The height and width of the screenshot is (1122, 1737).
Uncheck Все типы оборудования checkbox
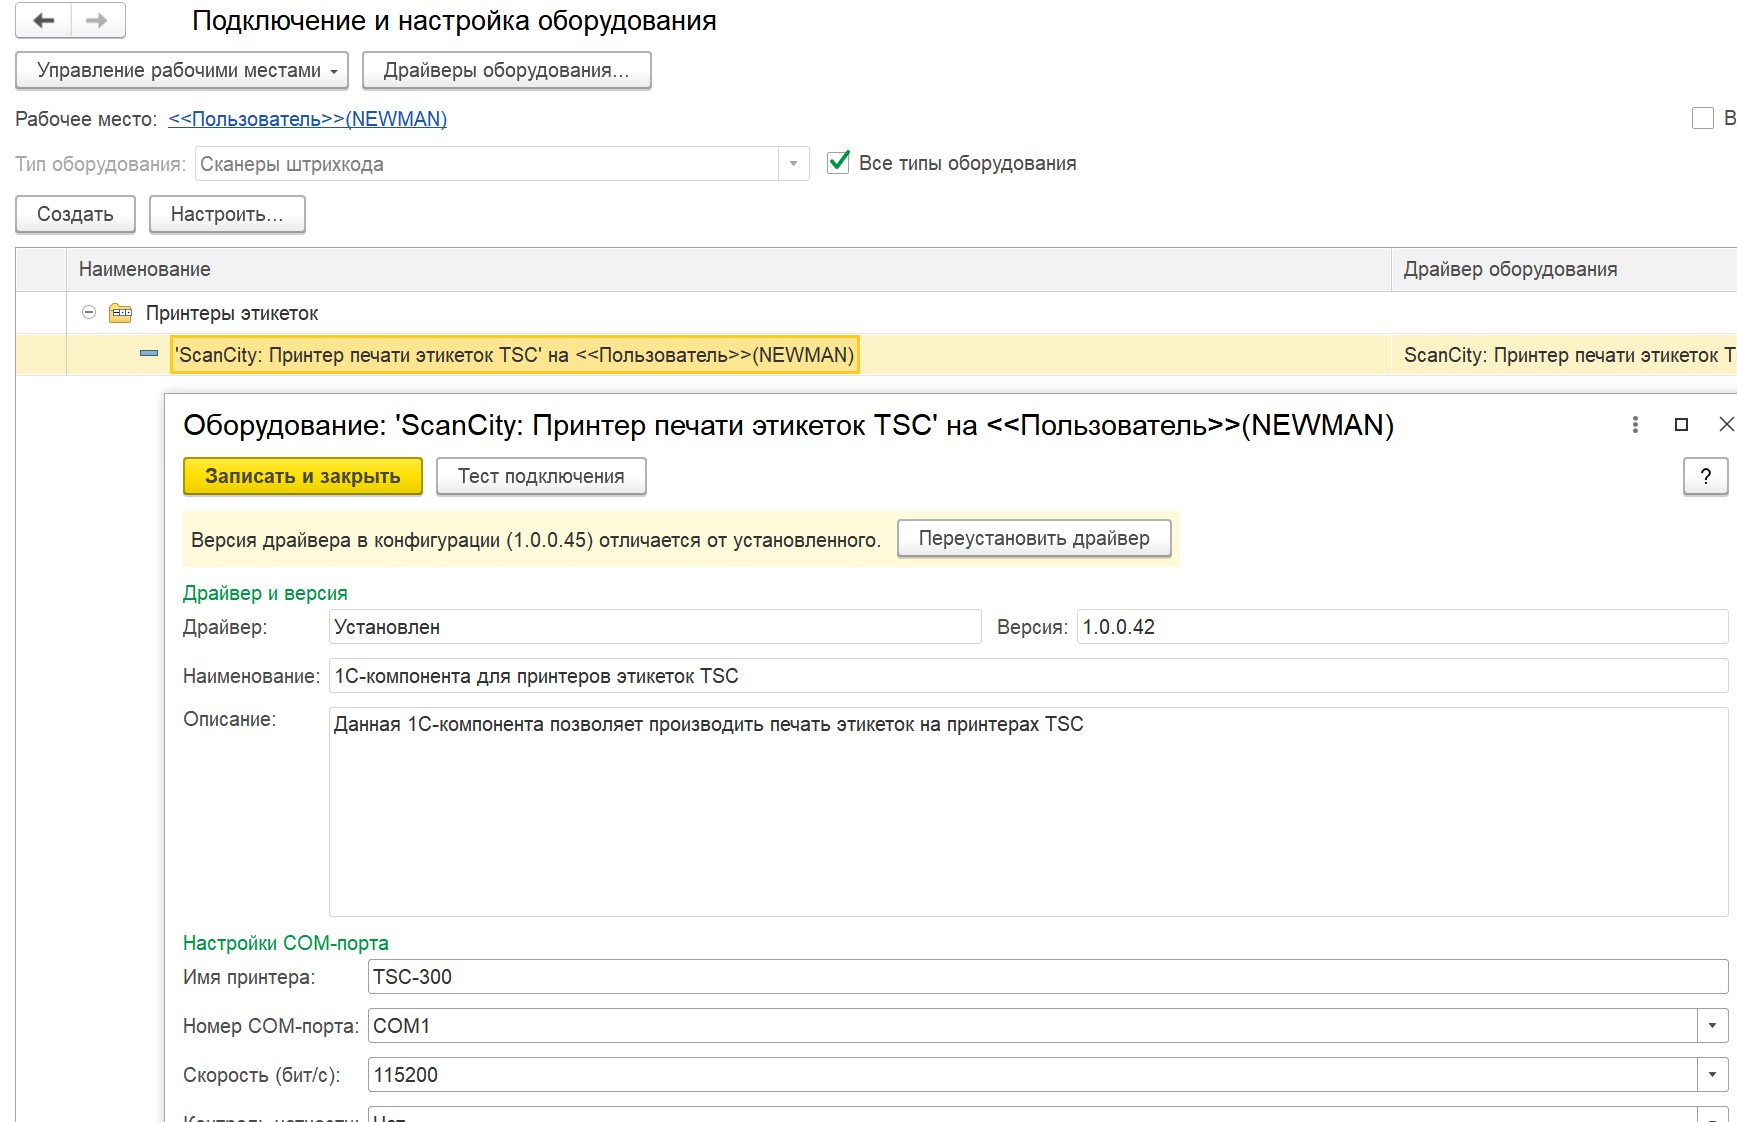838,162
